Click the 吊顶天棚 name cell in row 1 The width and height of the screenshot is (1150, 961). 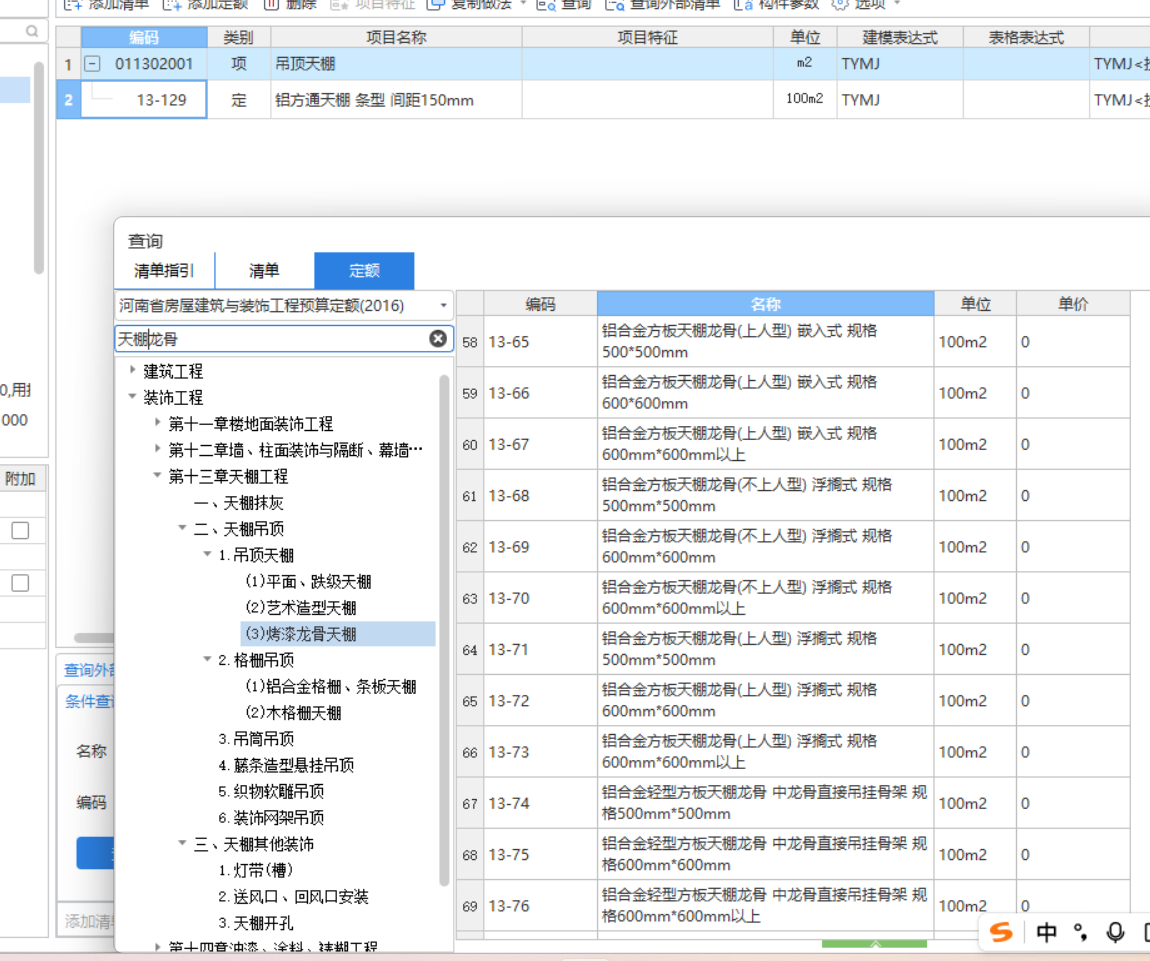(396, 64)
